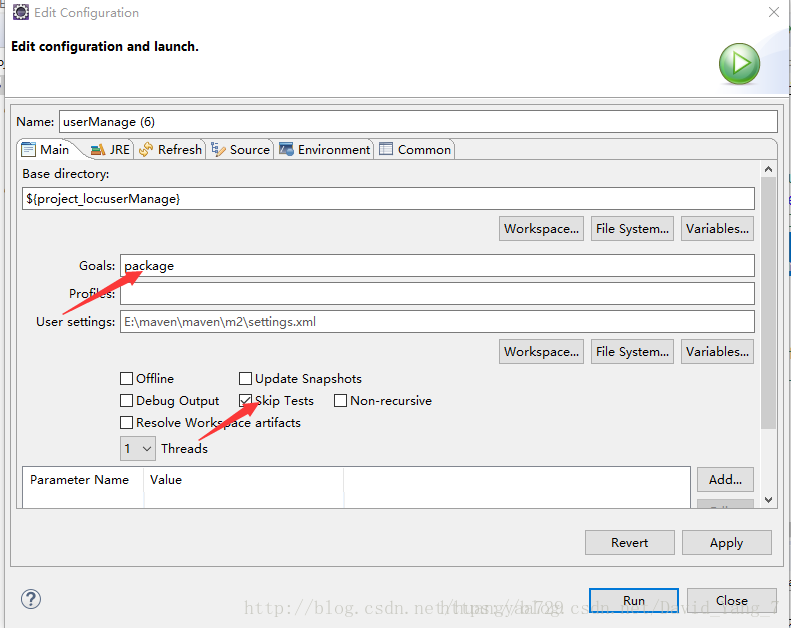Click the Value column header

pyautogui.click(x=244, y=480)
